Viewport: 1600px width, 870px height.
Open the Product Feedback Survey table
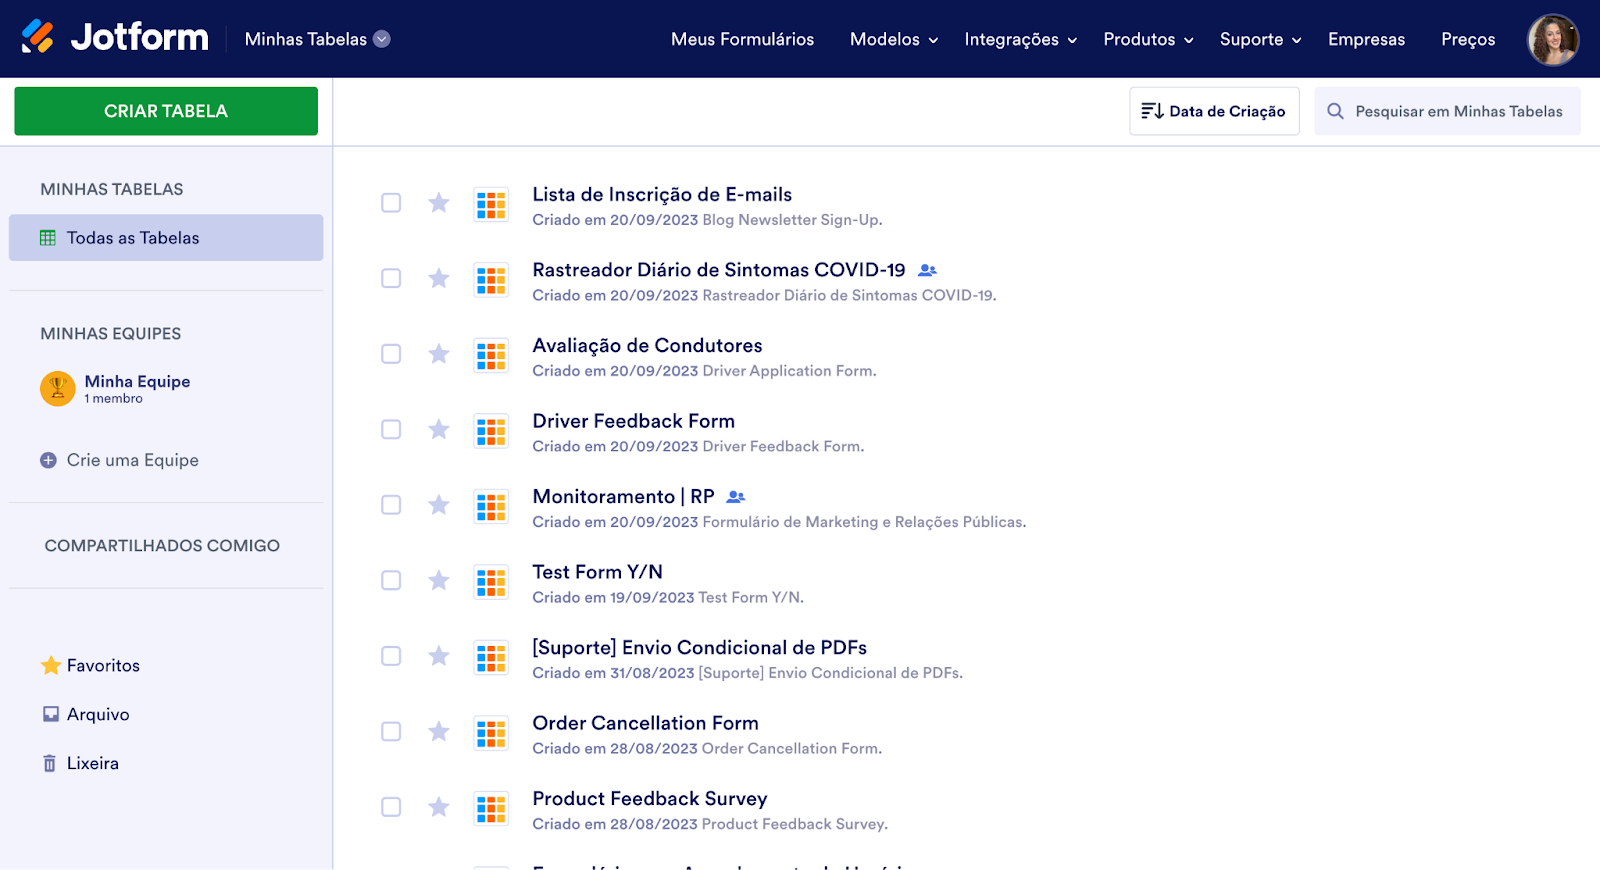[649, 799]
